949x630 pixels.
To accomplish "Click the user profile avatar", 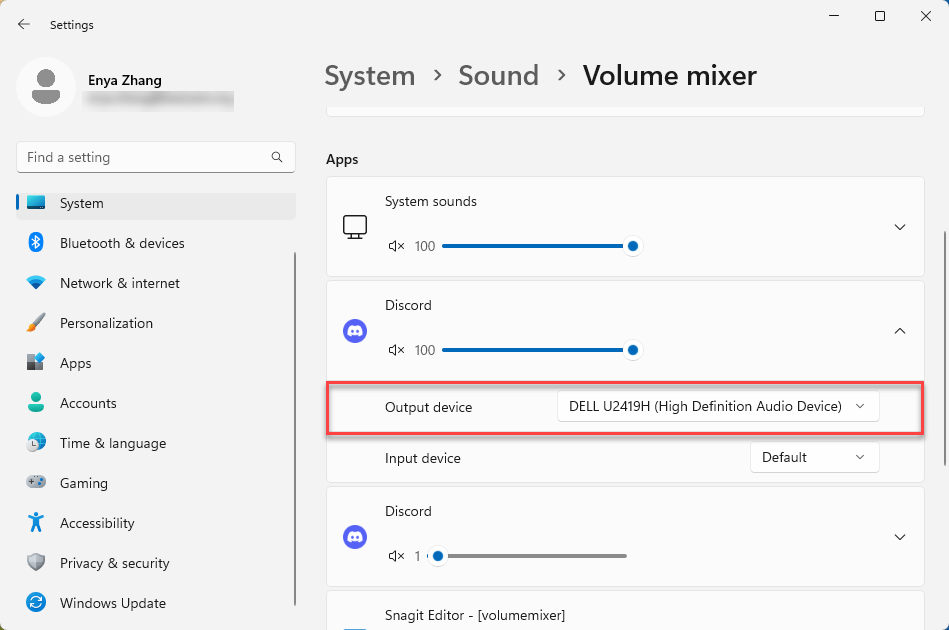I will tap(45, 87).
